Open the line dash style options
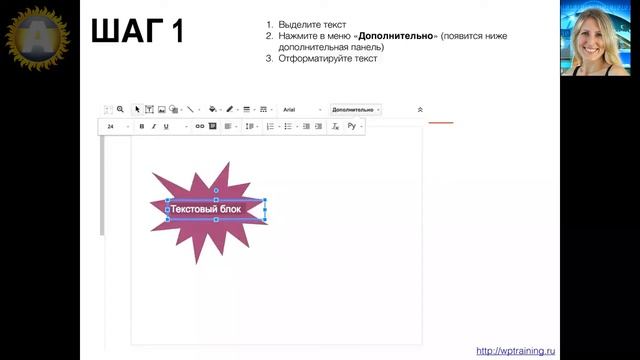Image resolution: width=640 pixels, height=360 pixels. tap(263, 109)
